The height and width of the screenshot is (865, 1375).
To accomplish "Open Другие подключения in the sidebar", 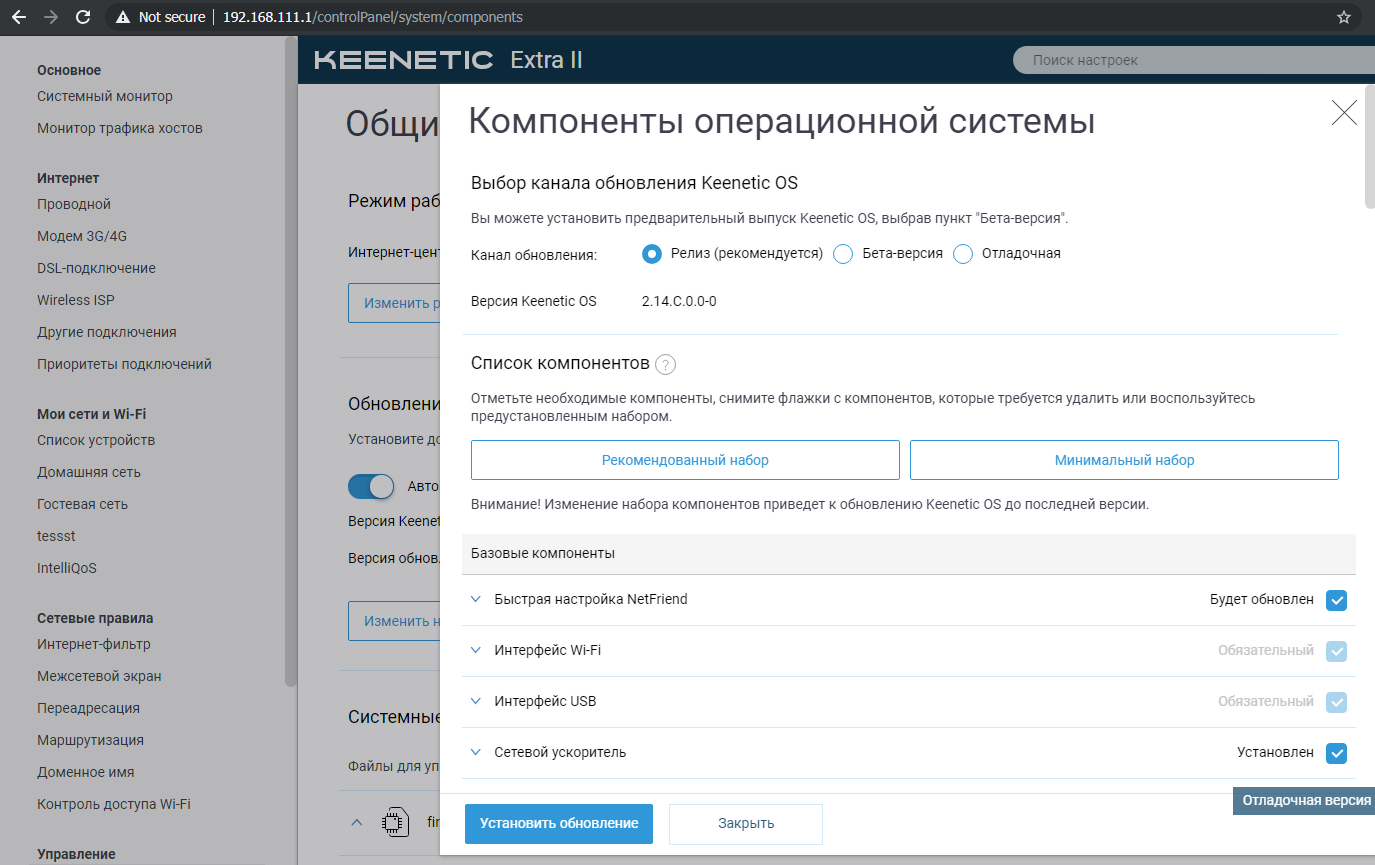I will [x=107, y=332].
